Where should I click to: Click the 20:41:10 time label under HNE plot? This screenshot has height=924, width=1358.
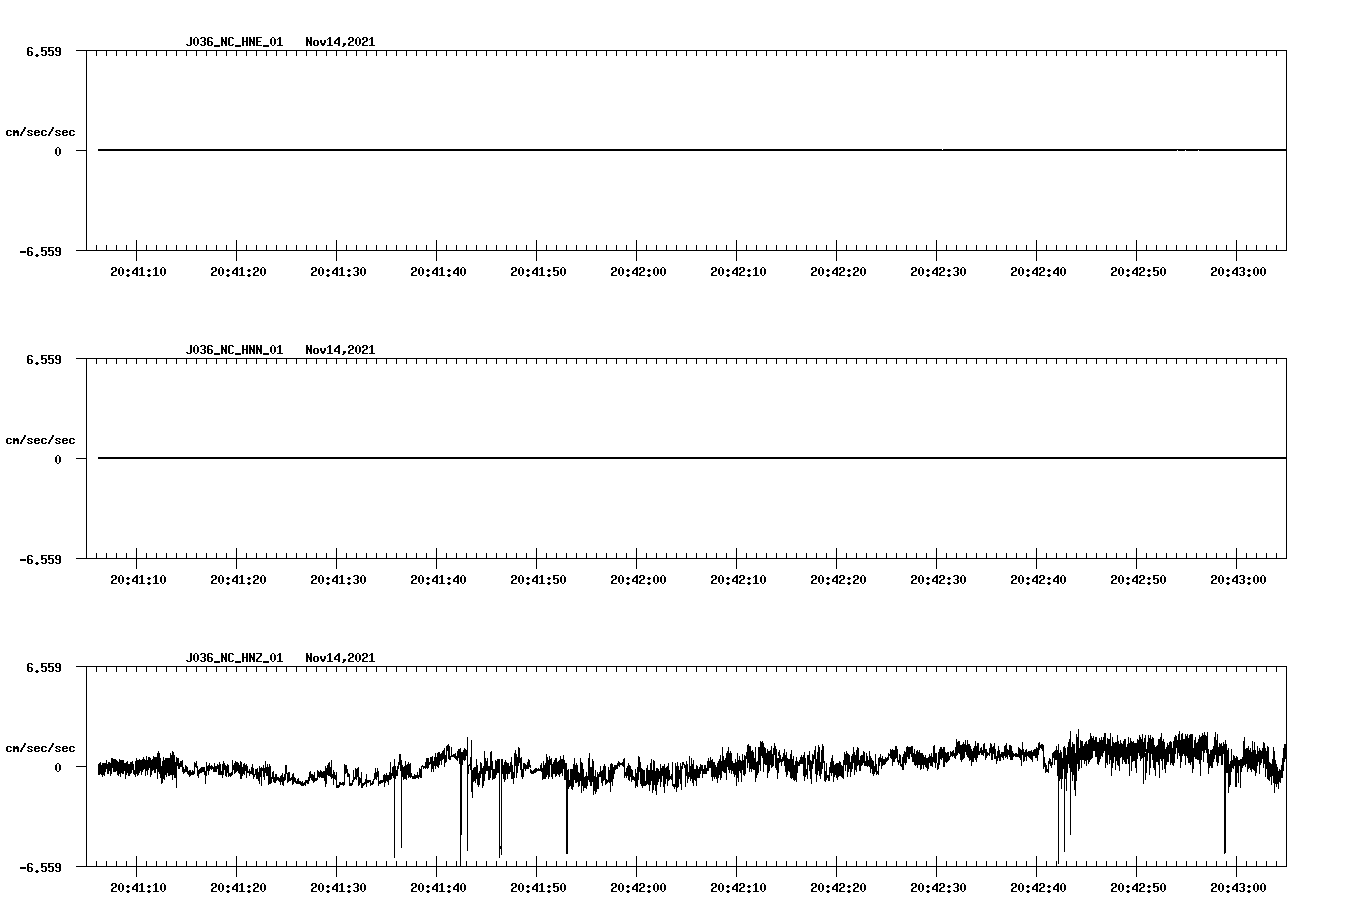pos(138,272)
